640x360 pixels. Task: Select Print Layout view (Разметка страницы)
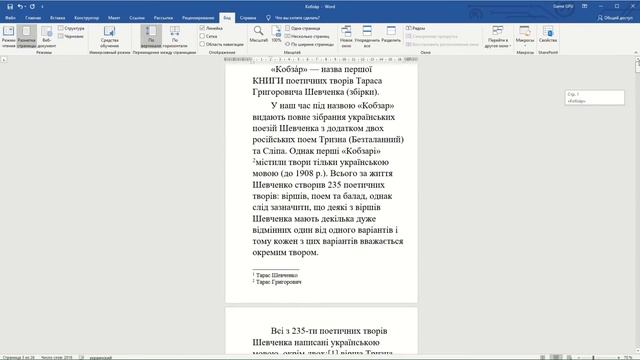(x=27, y=36)
